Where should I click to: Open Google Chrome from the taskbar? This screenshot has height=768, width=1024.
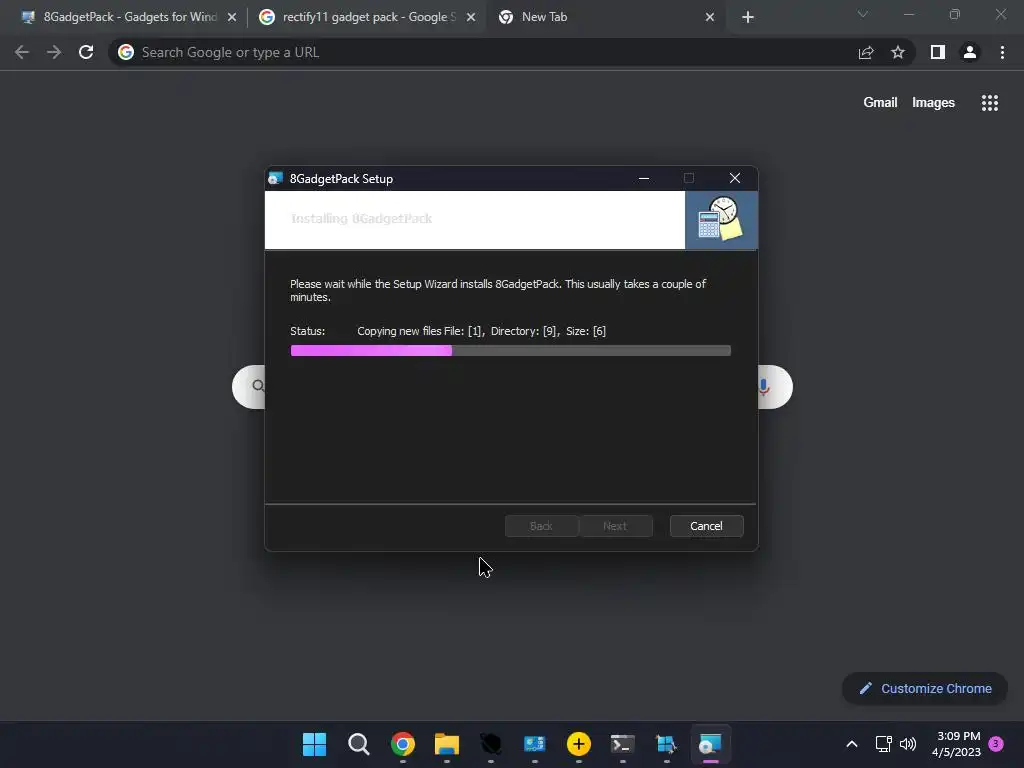[403, 744]
